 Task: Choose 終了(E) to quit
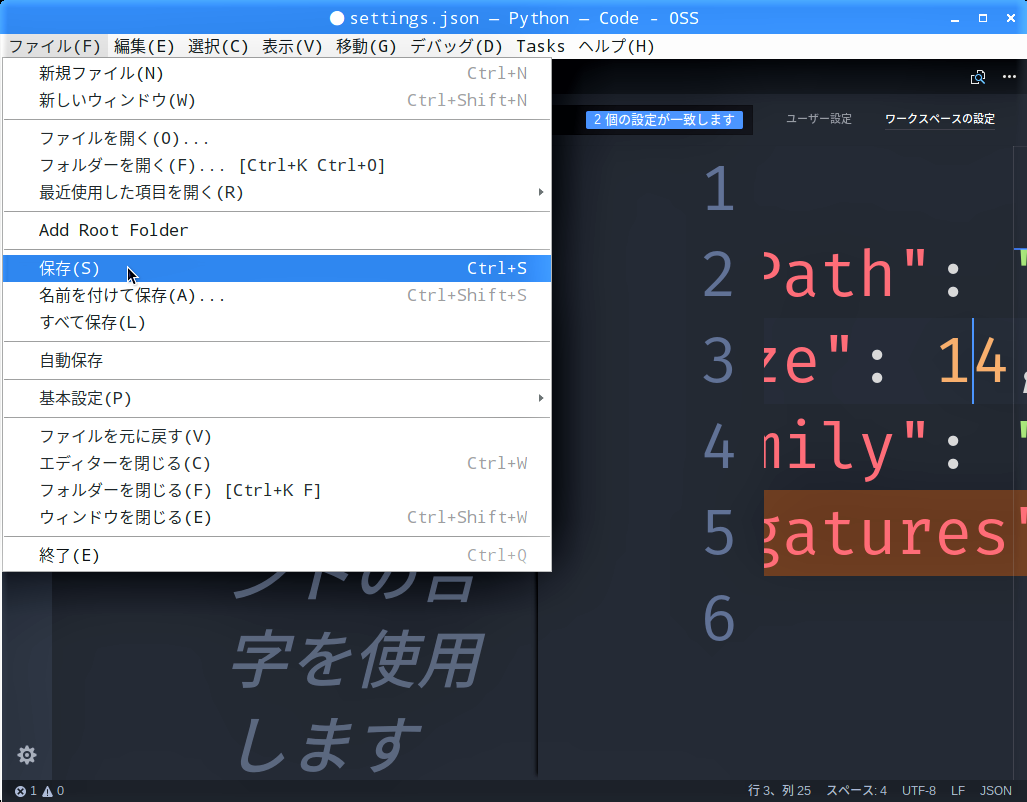[277, 556]
